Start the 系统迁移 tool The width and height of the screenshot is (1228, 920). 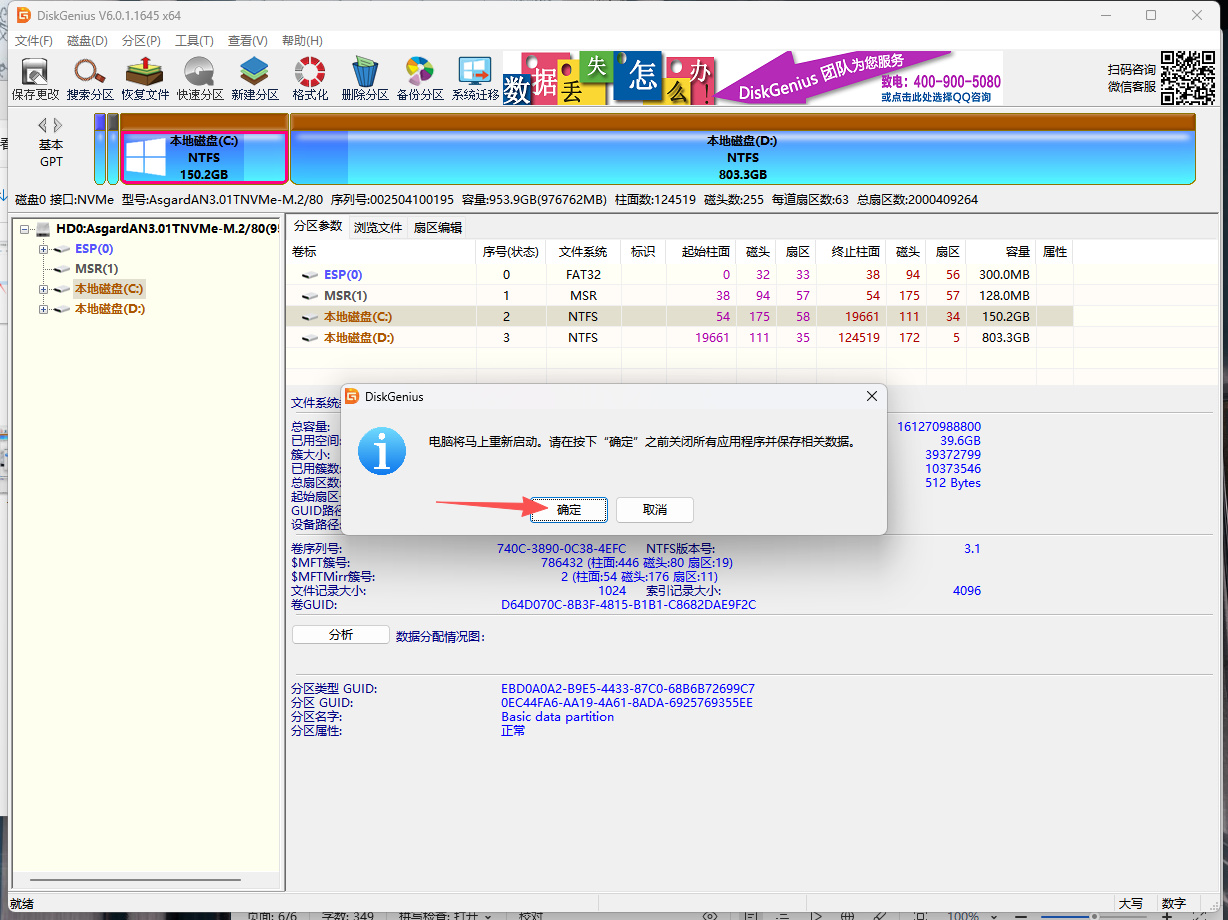(475, 79)
